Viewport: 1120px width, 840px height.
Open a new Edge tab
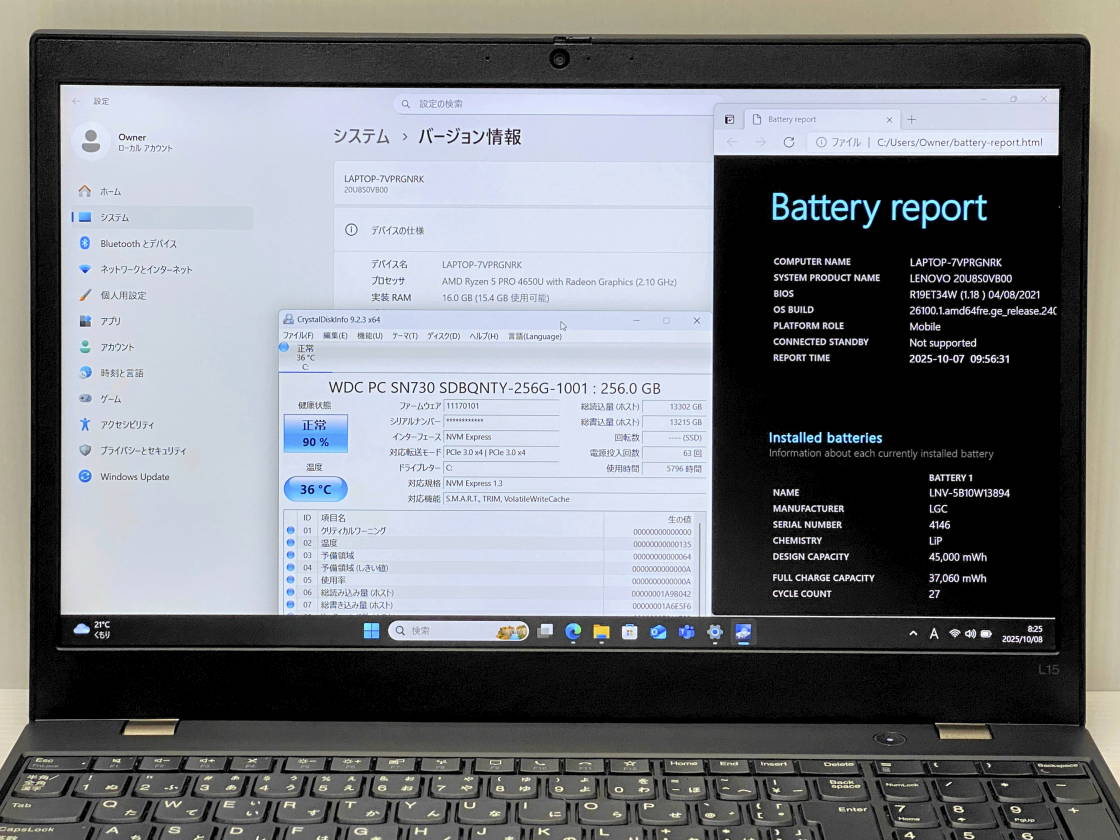coord(911,119)
